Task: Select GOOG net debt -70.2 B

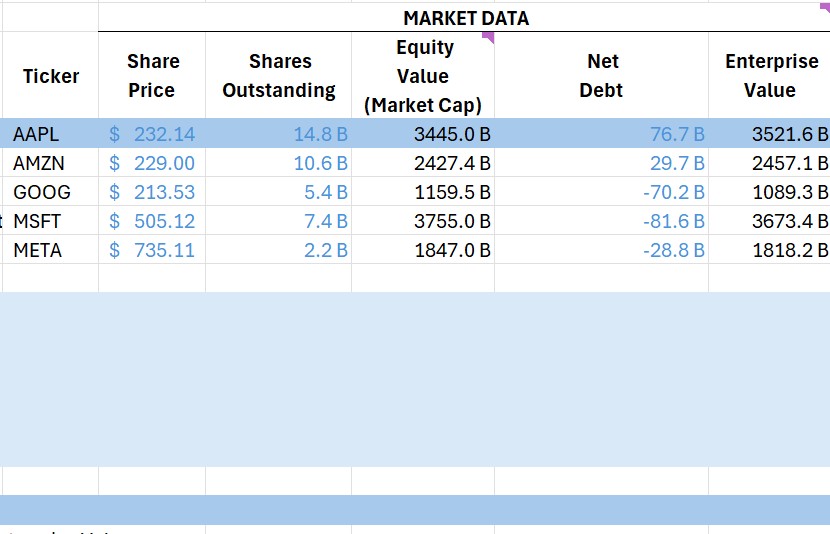Action: coord(673,192)
